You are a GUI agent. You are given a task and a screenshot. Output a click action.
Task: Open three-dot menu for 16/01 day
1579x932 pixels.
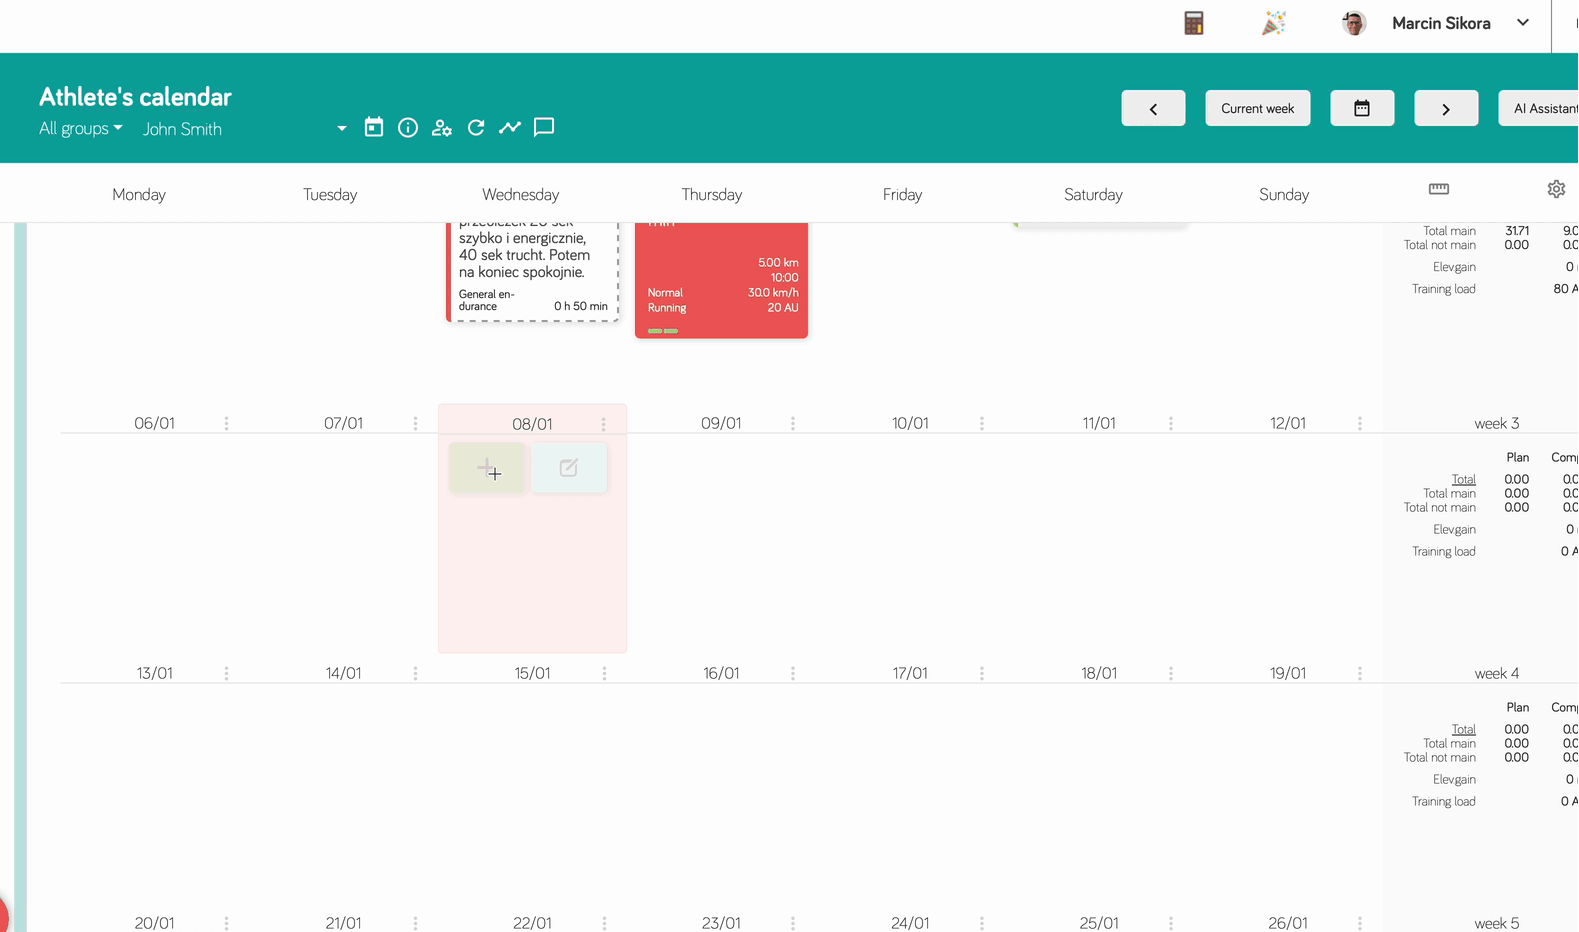[x=793, y=674]
